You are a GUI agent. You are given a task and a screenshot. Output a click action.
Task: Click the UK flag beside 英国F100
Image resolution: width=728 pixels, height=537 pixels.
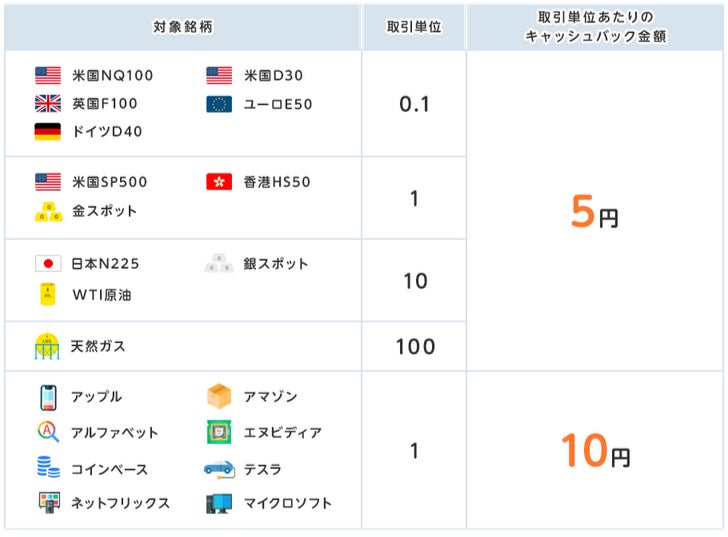tap(48, 103)
